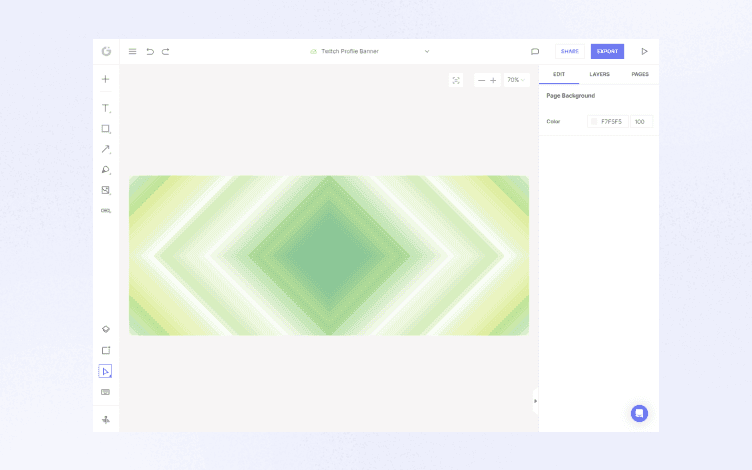Select the Text tool

(106, 108)
